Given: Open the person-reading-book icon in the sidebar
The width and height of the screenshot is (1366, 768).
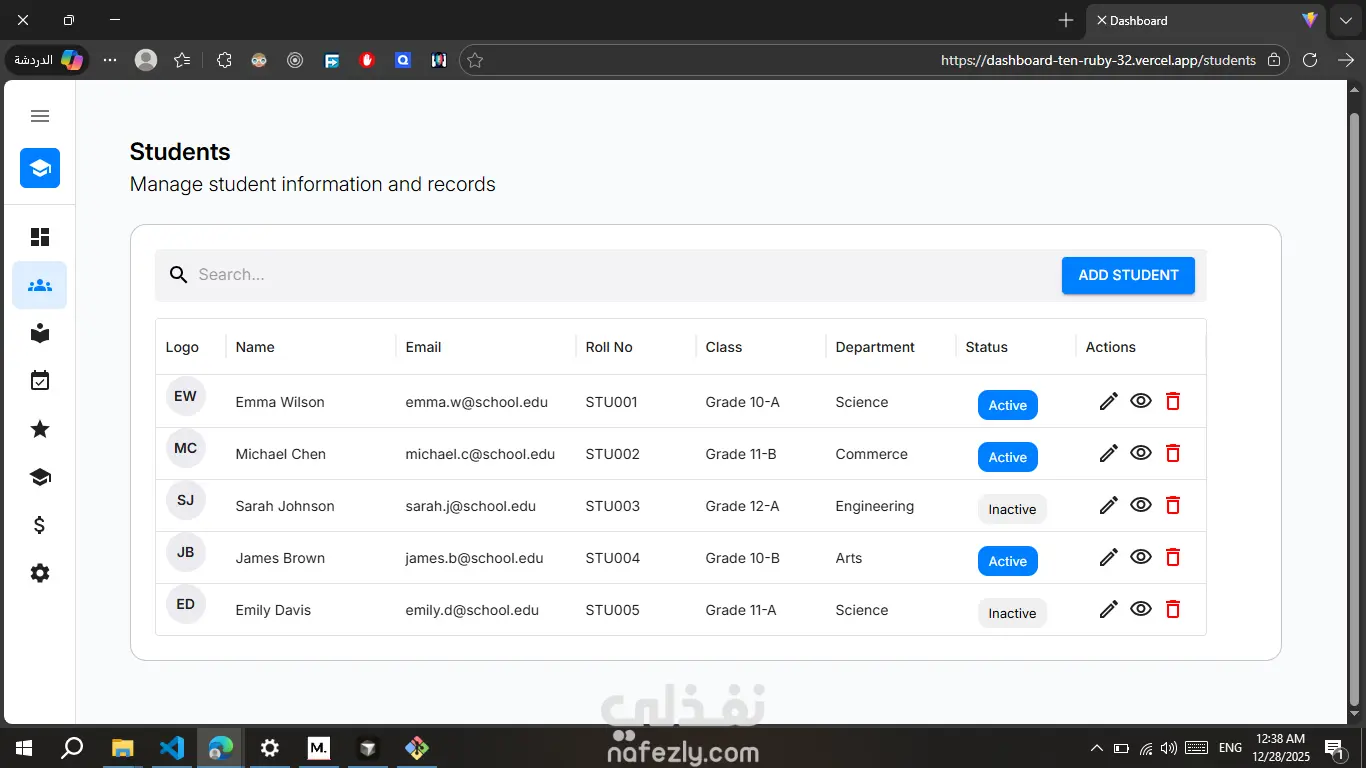Looking at the screenshot, I should point(40,333).
